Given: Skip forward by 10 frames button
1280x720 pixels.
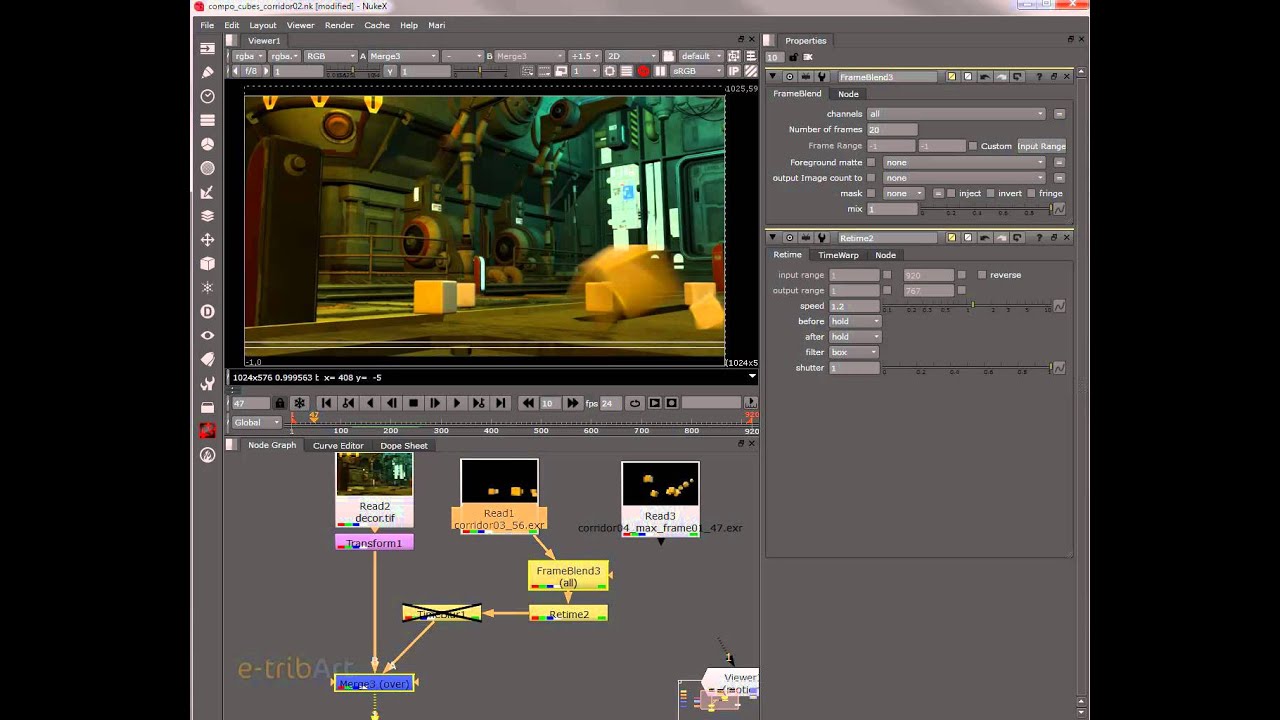Looking at the screenshot, I should [572, 403].
